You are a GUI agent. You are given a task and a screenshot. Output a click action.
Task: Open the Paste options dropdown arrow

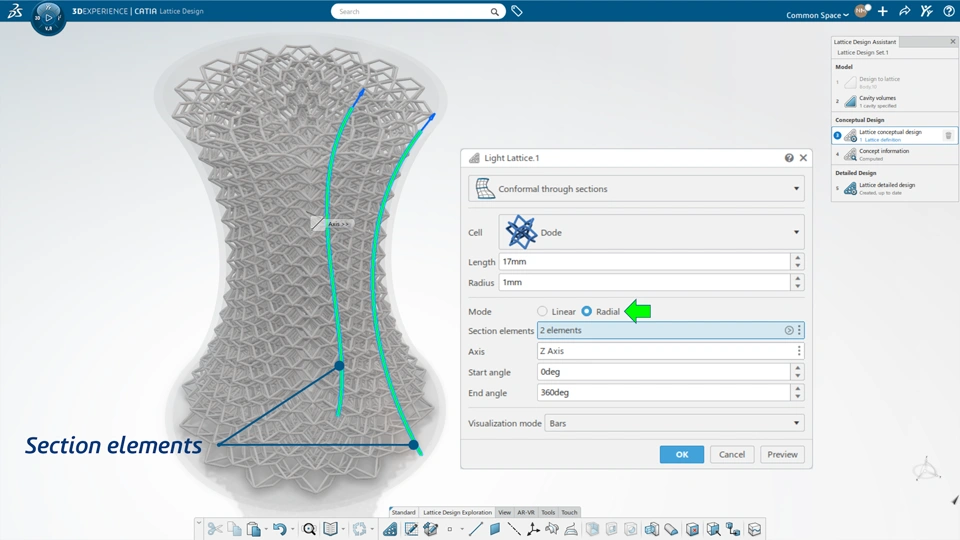tap(266, 529)
